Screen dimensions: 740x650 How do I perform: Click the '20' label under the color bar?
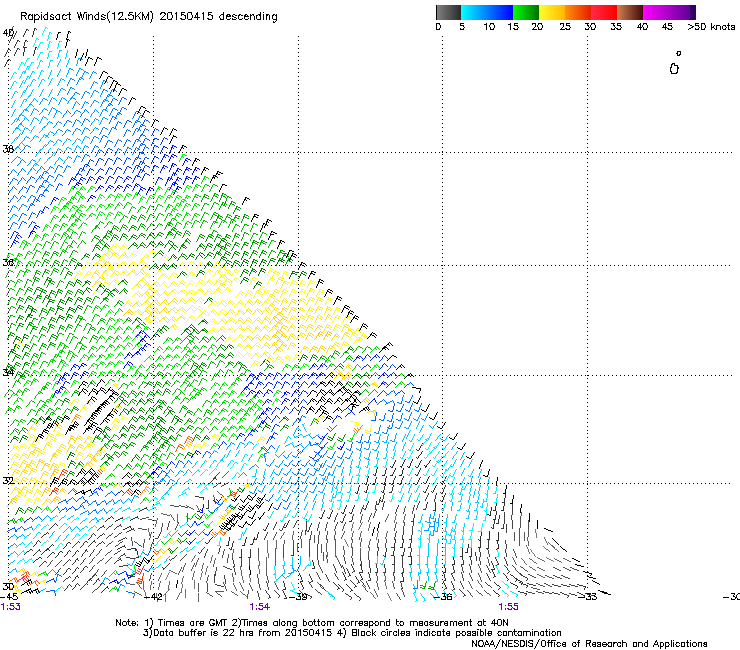[537, 27]
